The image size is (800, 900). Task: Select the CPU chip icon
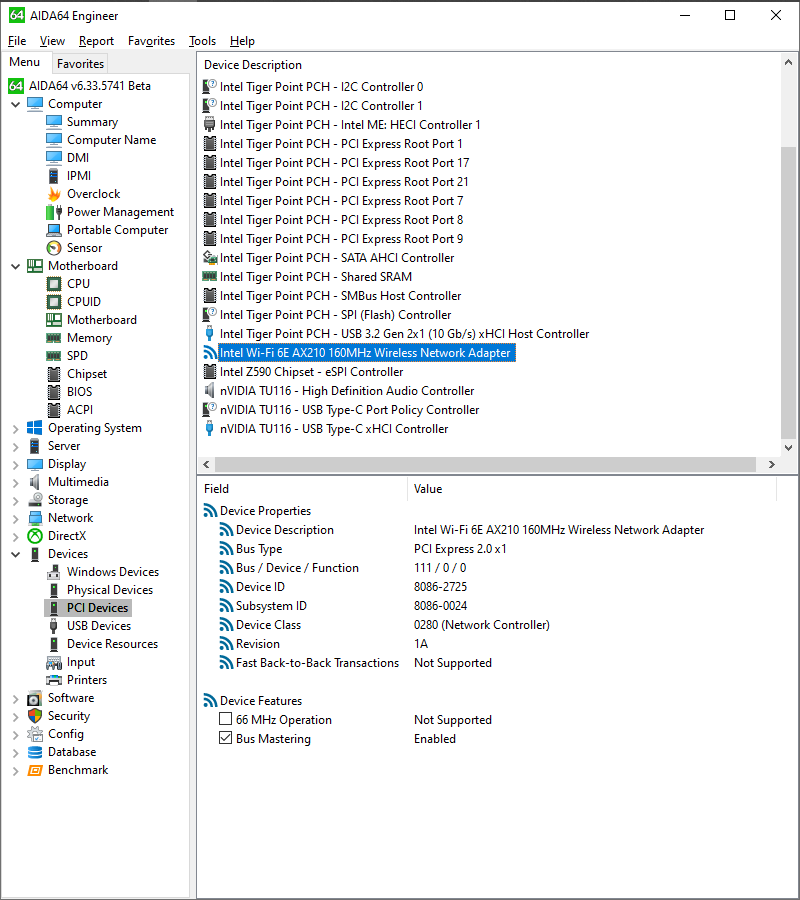54,284
